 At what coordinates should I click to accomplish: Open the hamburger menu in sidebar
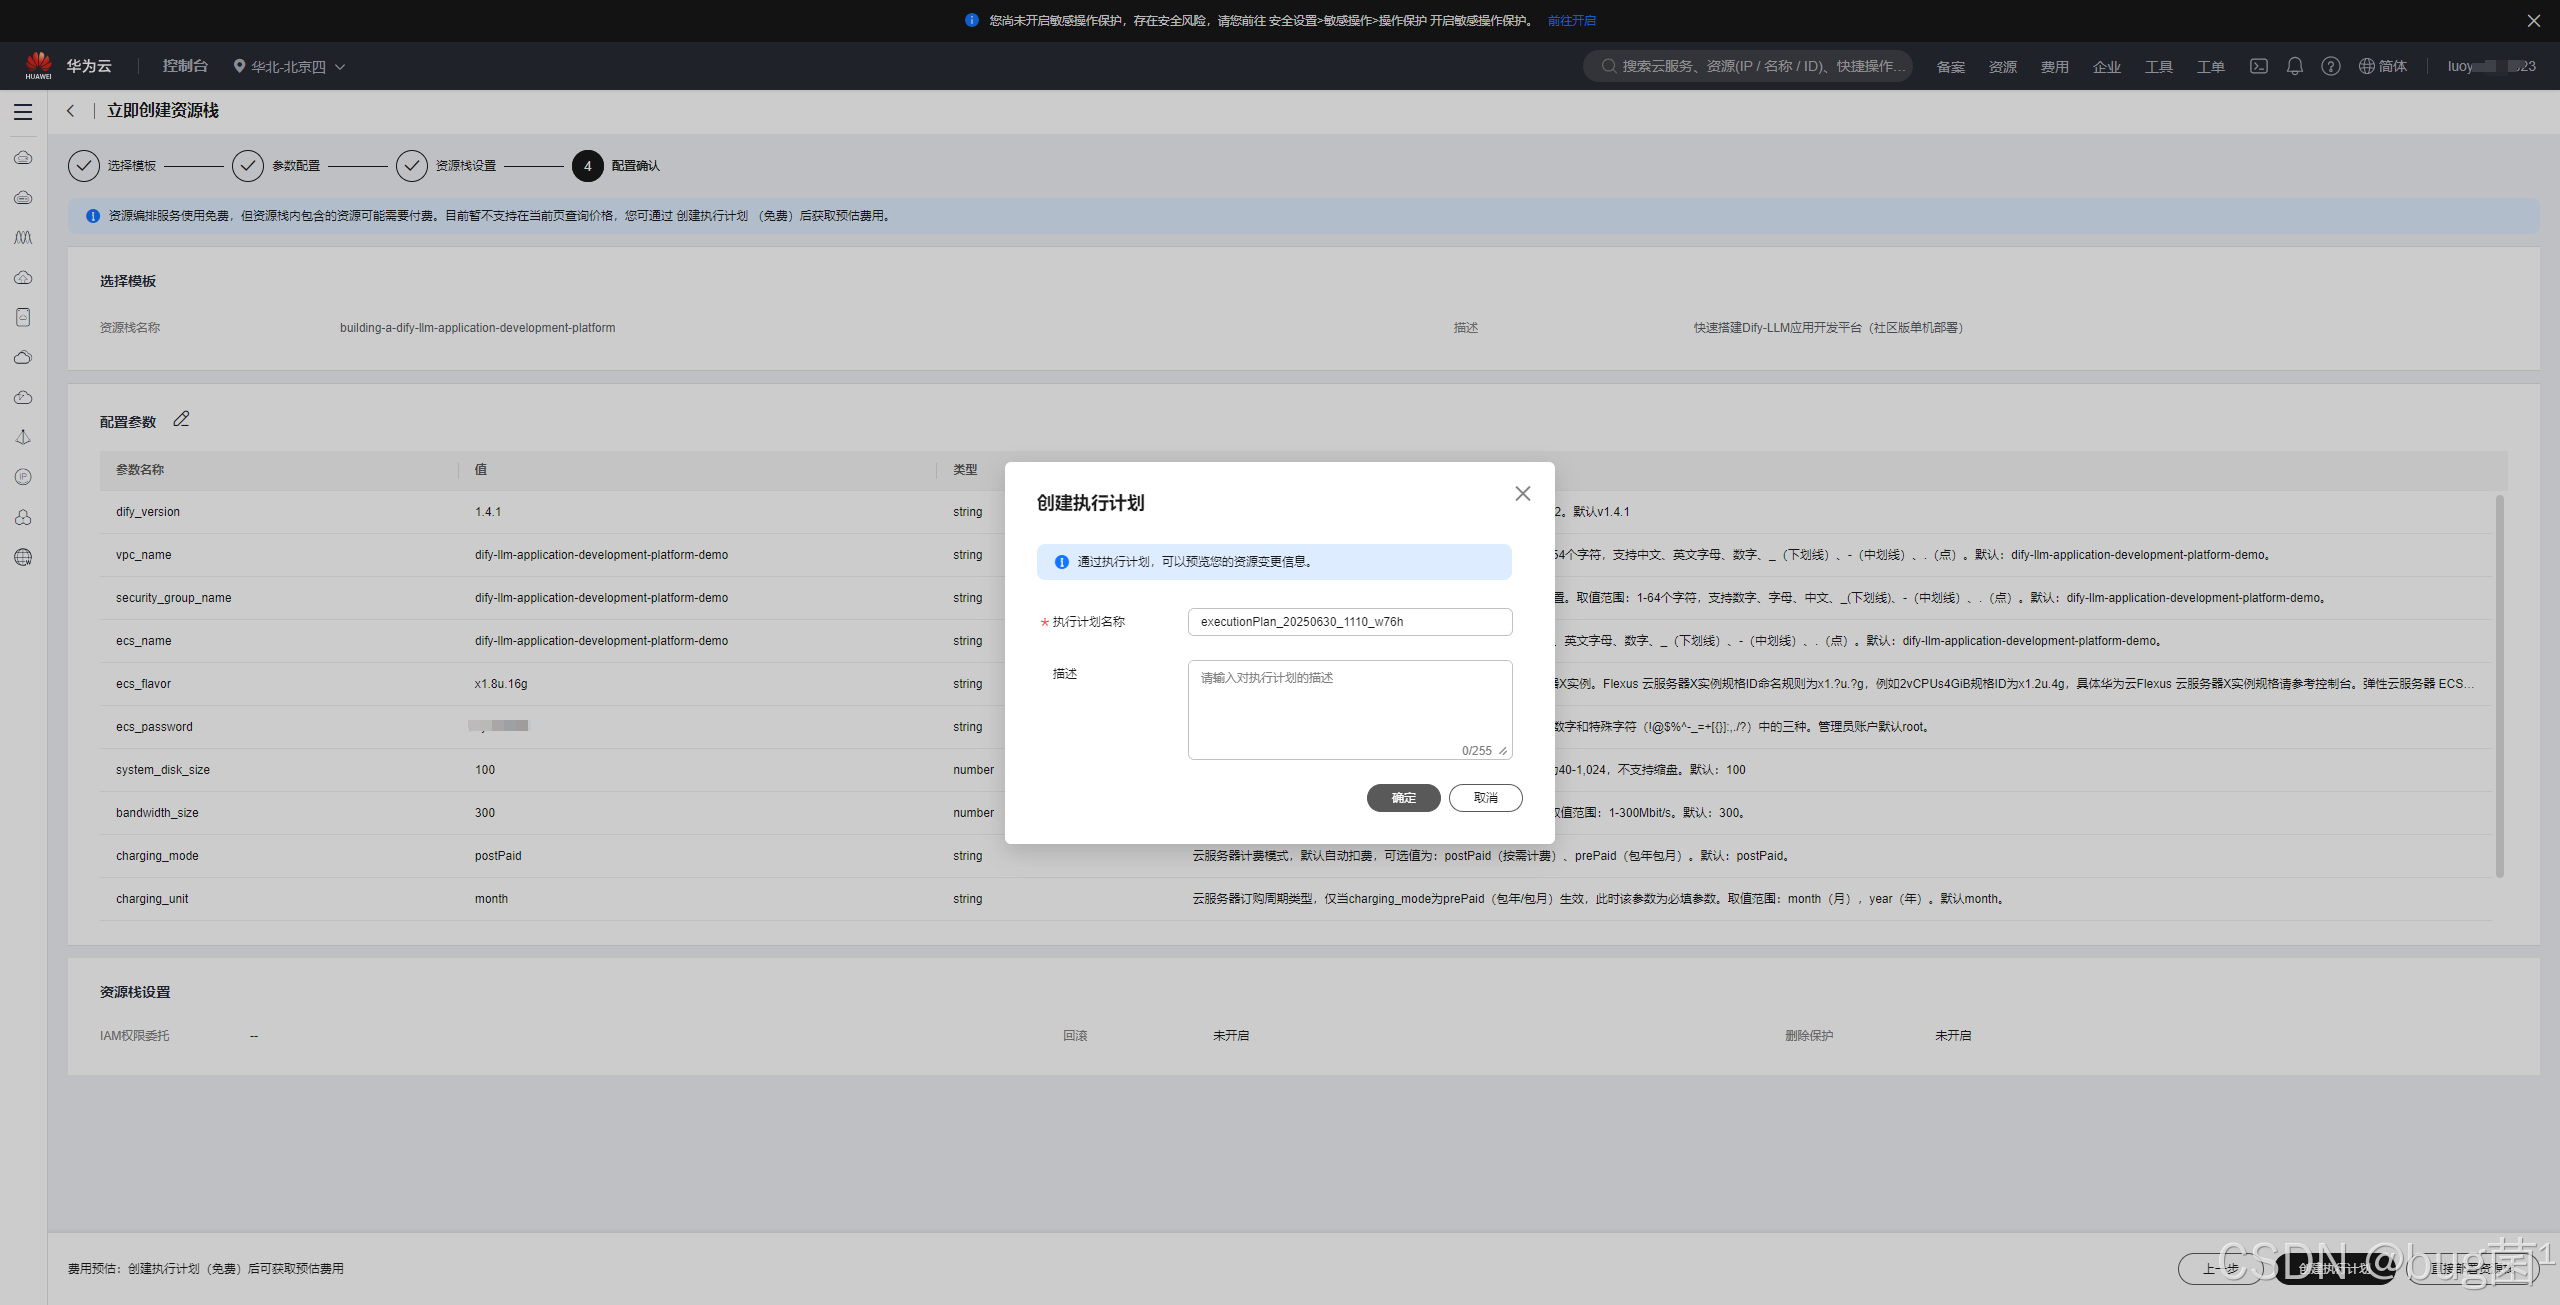click(23, 112)
